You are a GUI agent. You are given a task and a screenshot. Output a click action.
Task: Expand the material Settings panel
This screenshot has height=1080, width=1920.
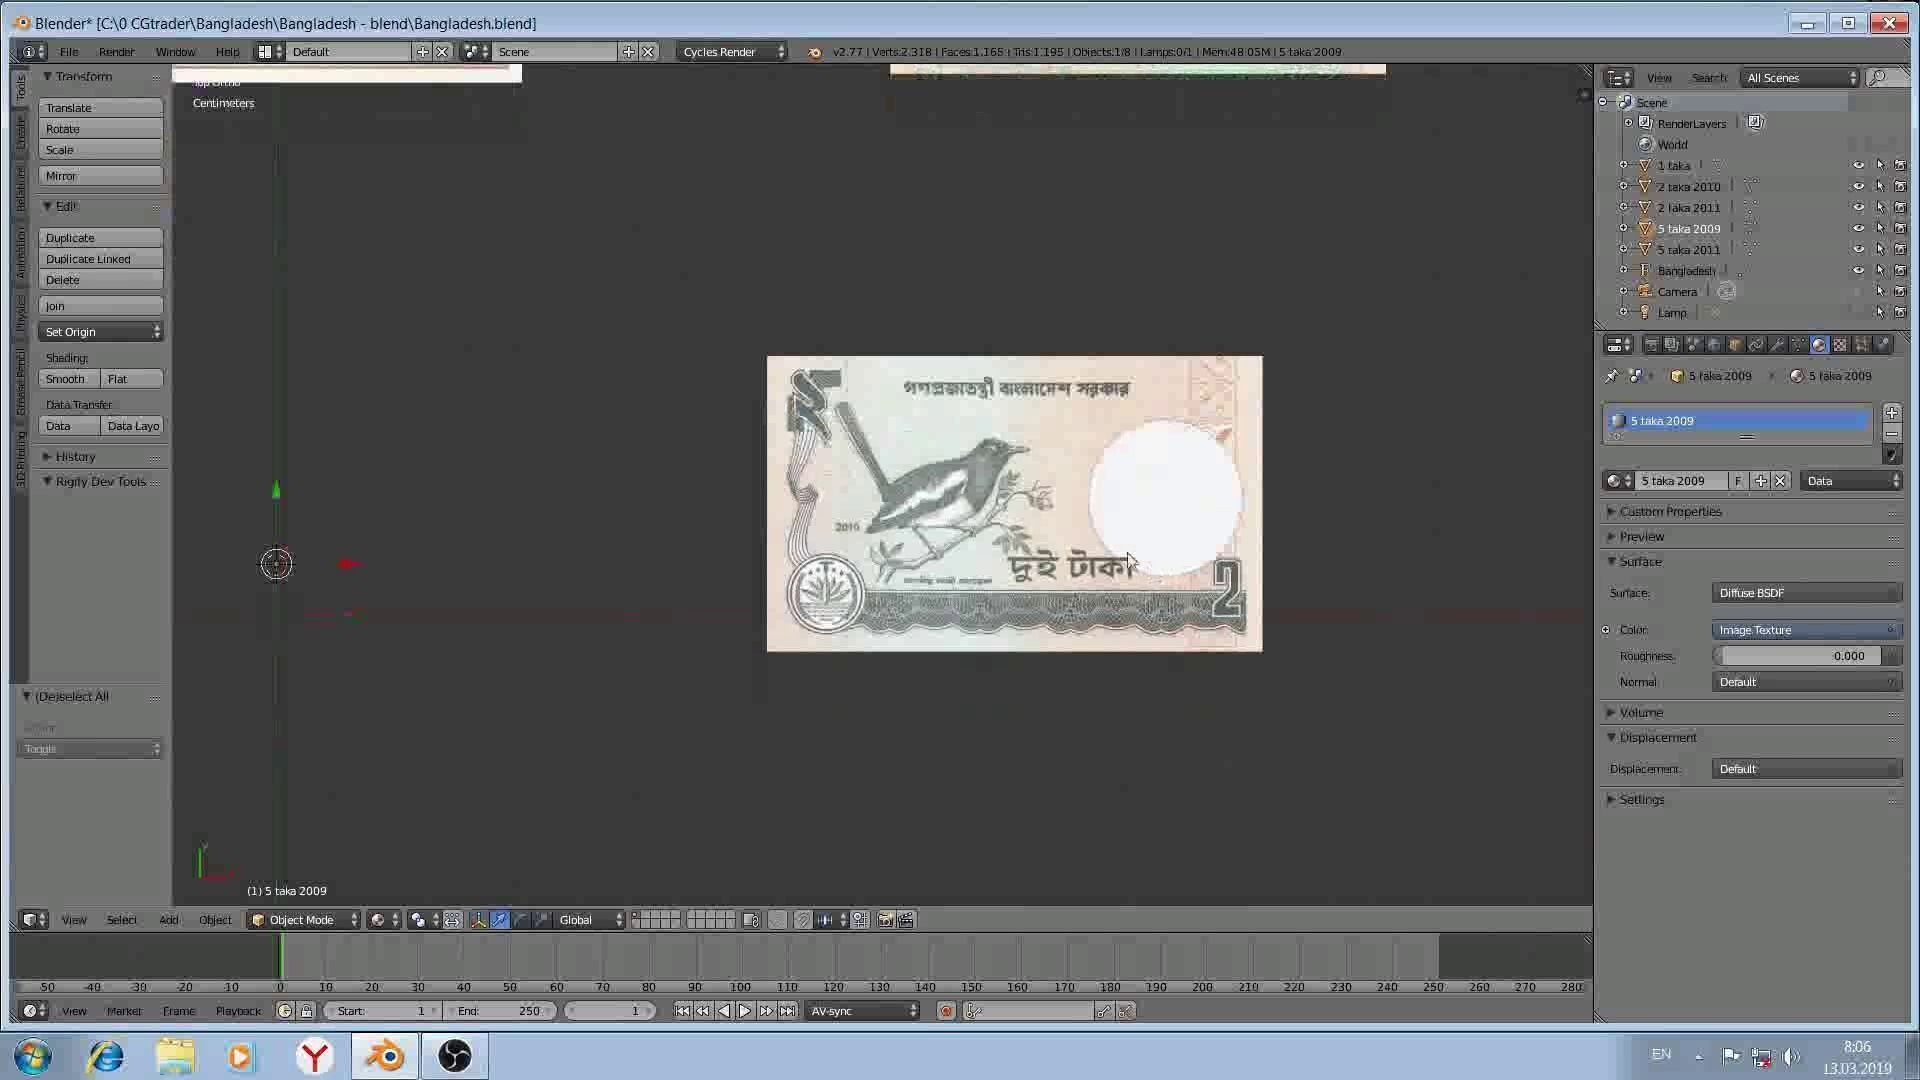[1641, 800]
